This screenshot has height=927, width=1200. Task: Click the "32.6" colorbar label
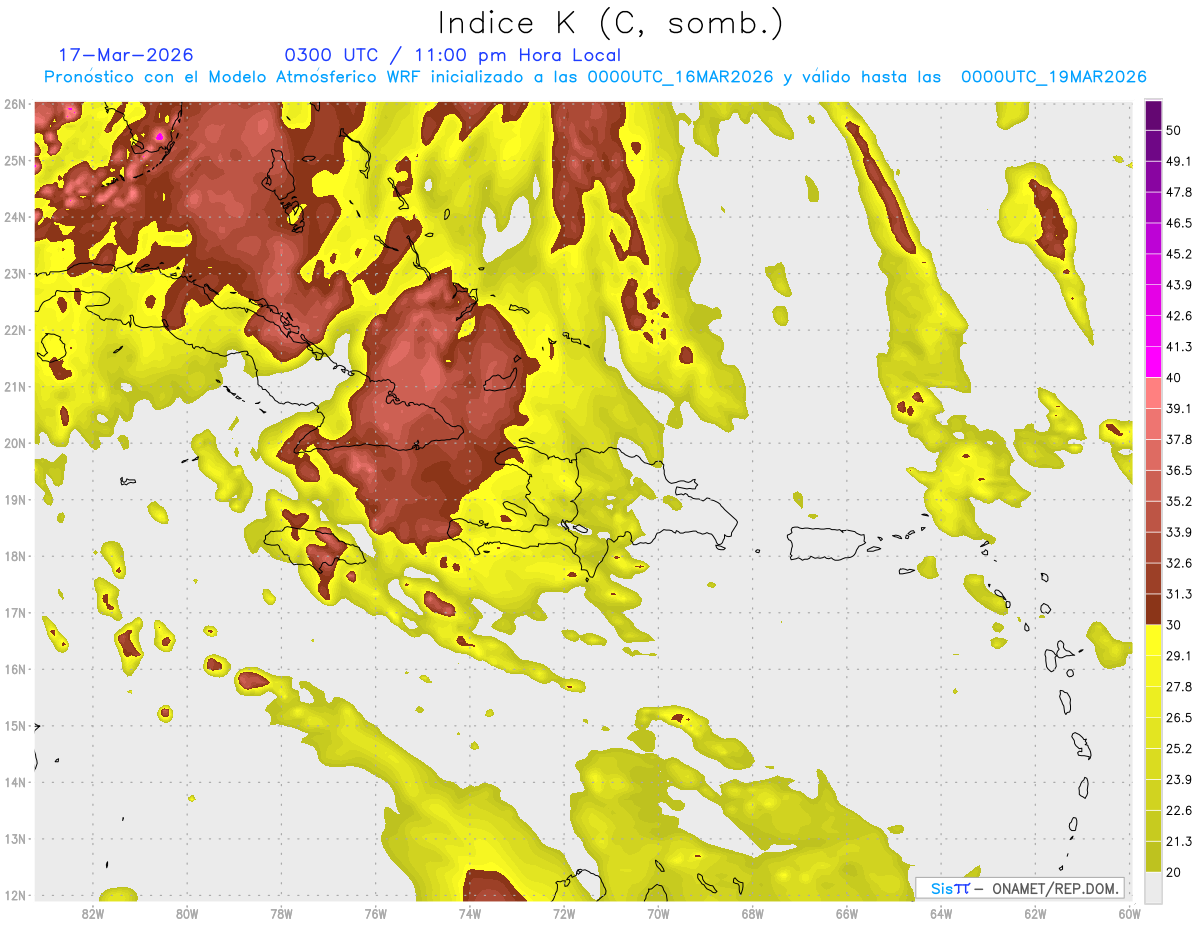tap(1179, 563)
